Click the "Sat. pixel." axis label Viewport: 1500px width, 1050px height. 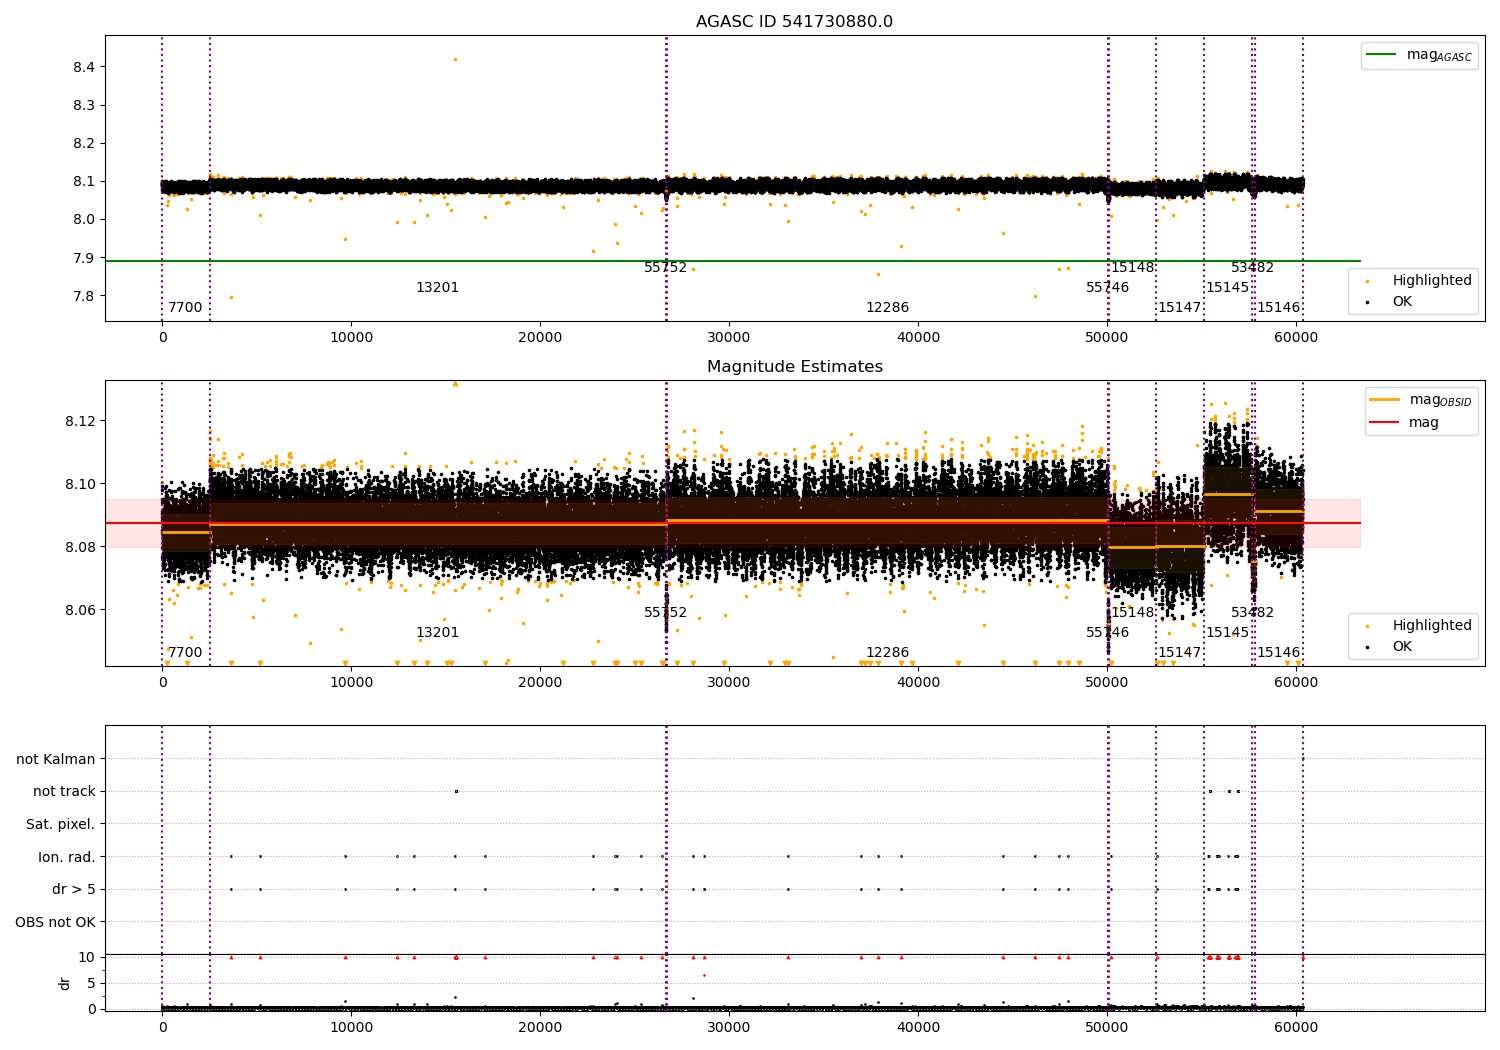[x=61, y=824]
